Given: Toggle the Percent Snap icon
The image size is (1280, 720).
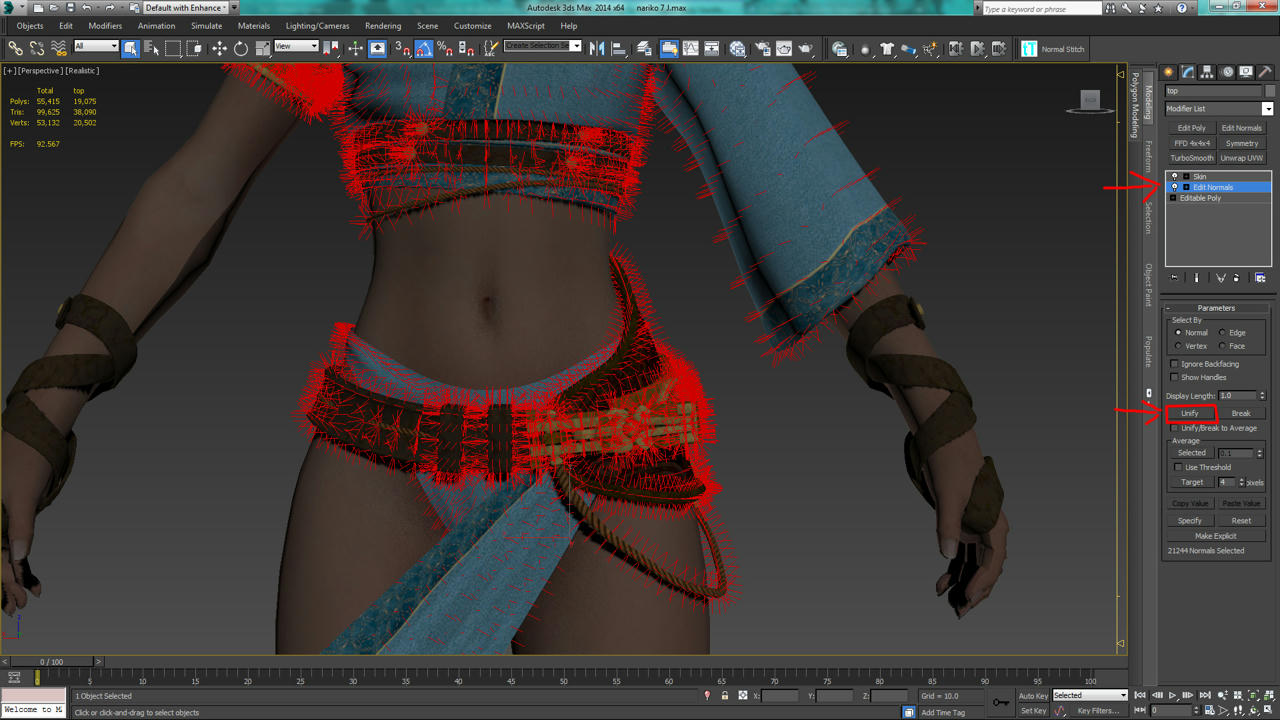Looking at the screenshot, I should (x=445, y=48).
